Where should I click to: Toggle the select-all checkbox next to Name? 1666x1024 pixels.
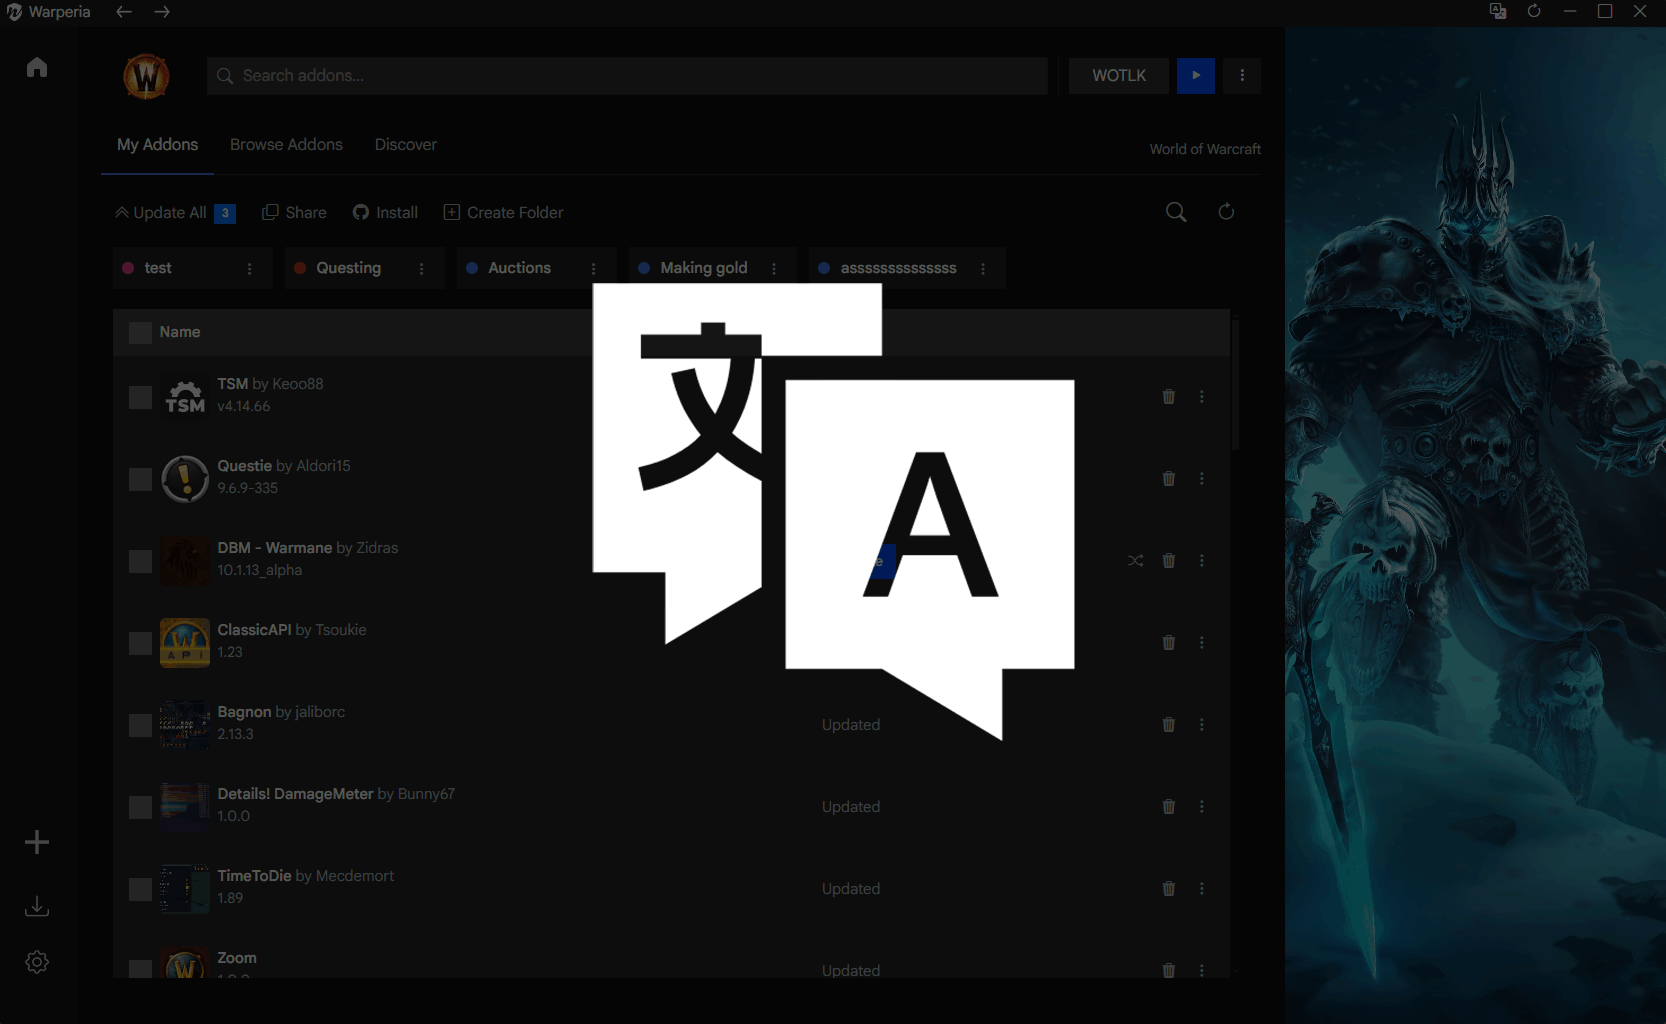tap(140, 333)
